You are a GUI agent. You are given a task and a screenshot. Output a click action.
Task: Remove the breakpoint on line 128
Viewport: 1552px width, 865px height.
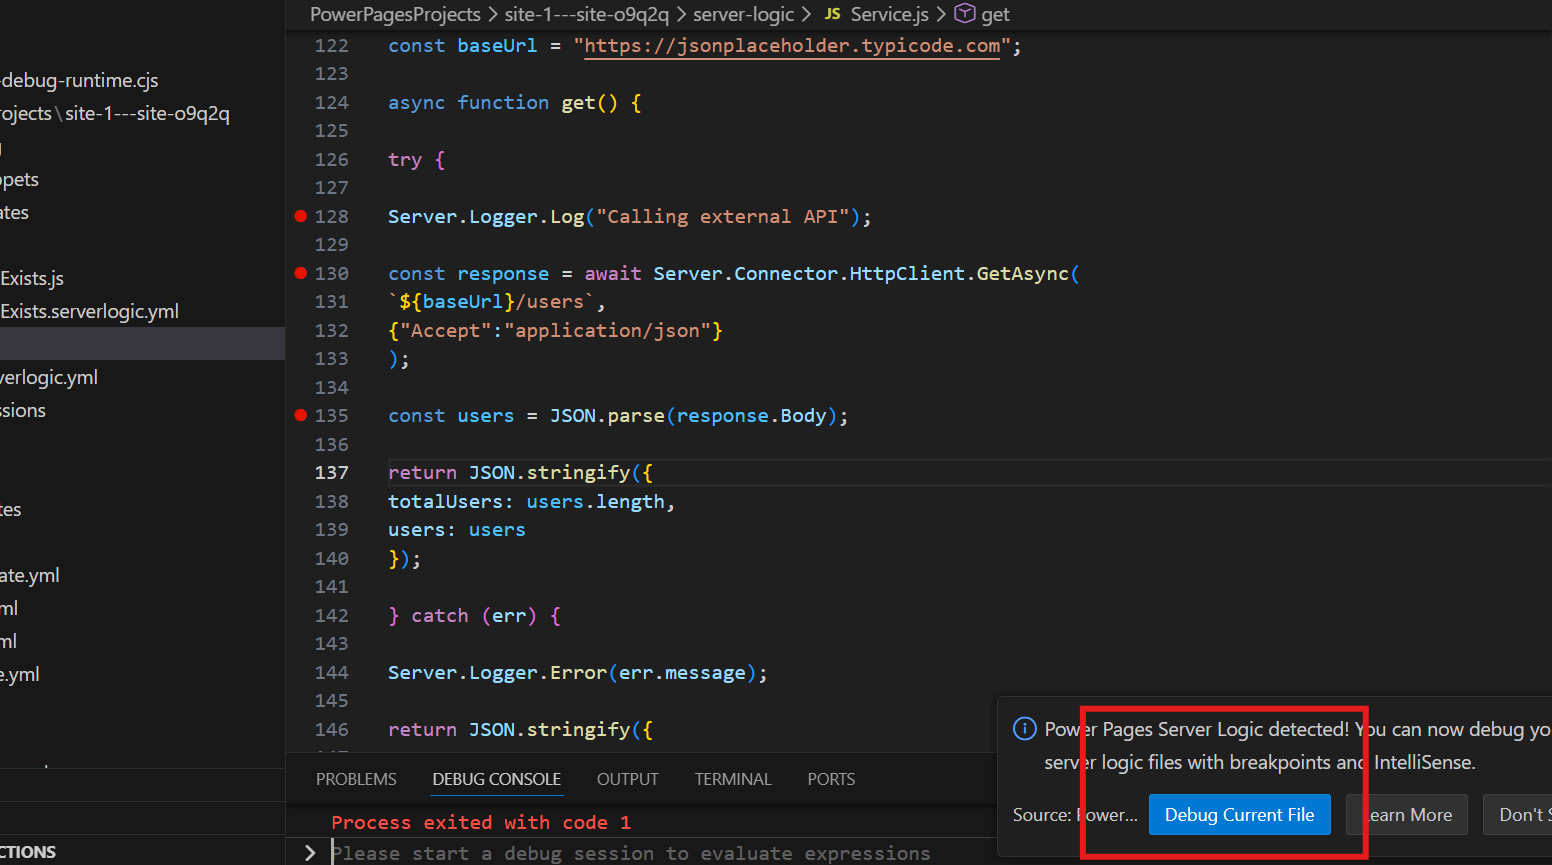pyautogui.click(x=300, y=216)
